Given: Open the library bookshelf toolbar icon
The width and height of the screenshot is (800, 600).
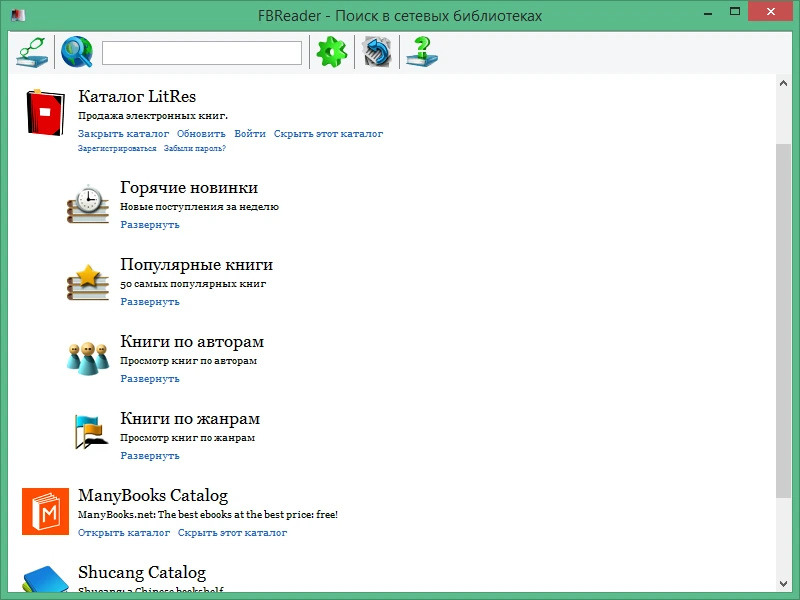Looking at the screenshot, I should click(32, 52).
